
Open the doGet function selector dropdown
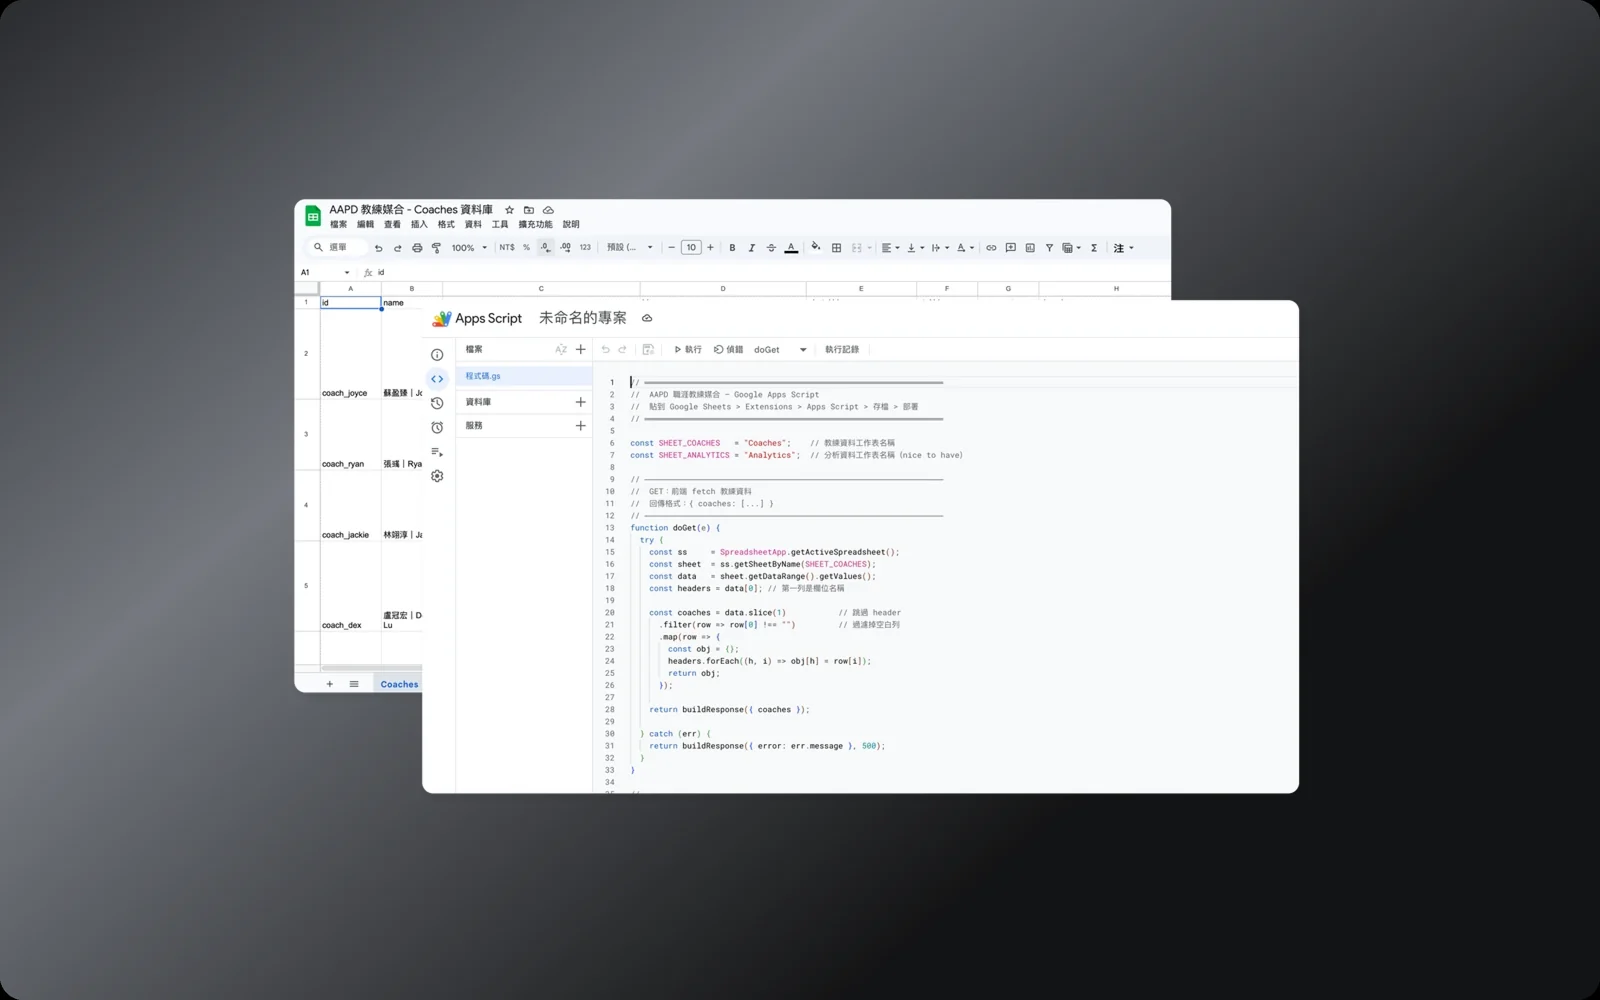pyautogui.click(x=780, y=350)
